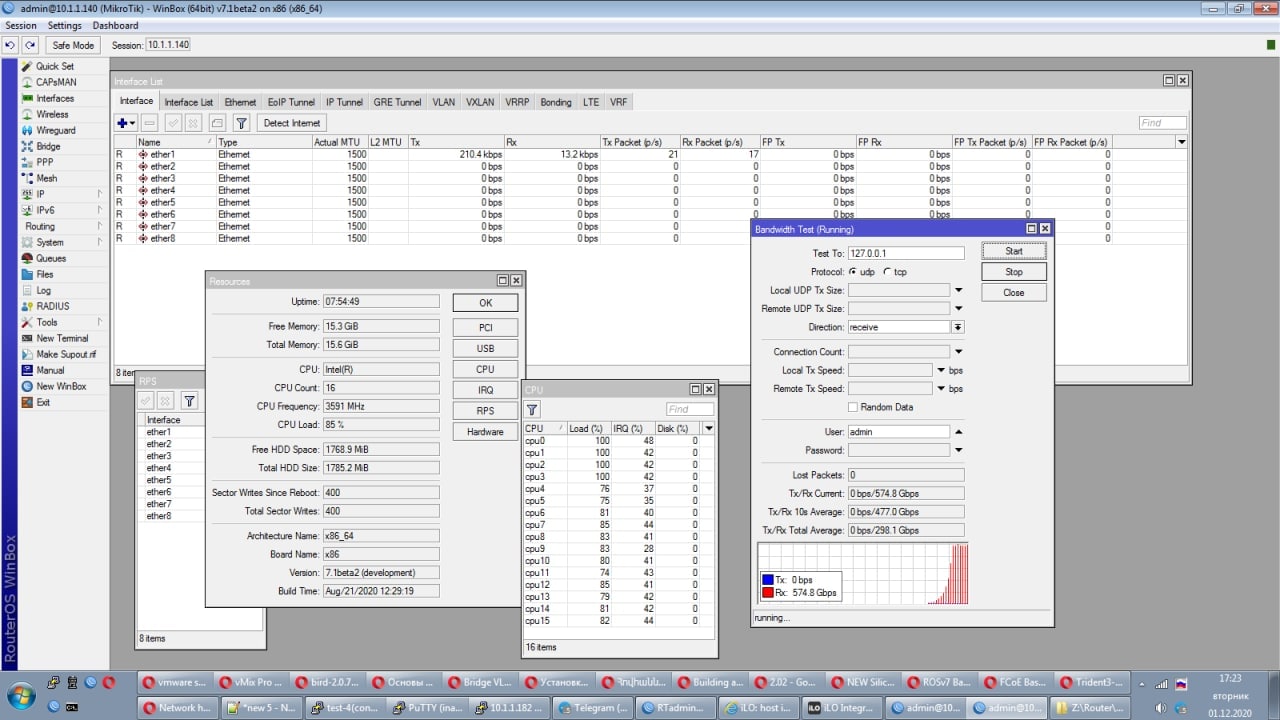Expand Password field arrow
The width and height of the screenshot is (1280, 720).
coord(958,450)
